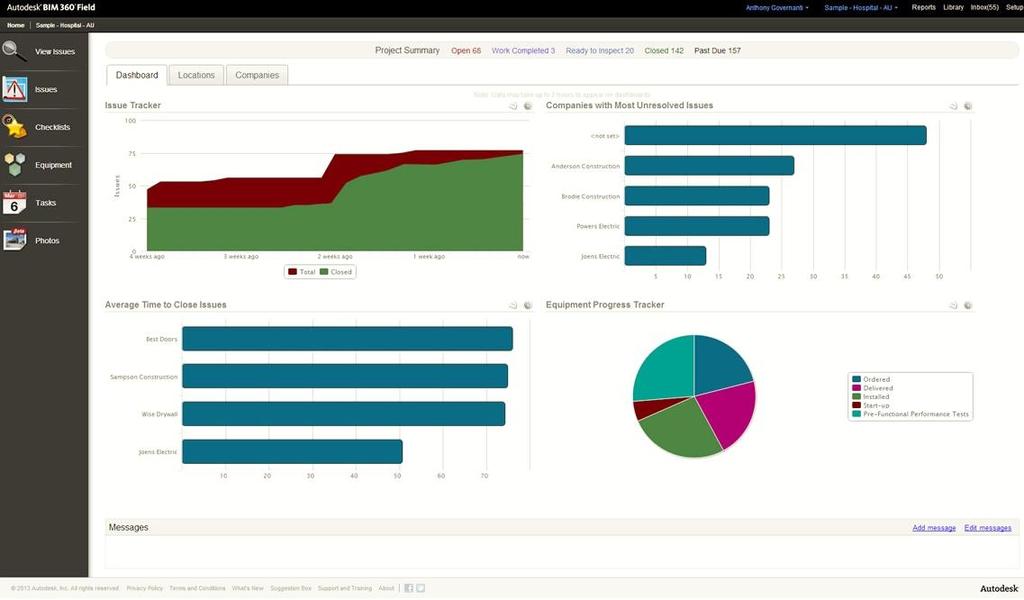Switch to the Dashboard tab
This screenshot has height=600, width=1024.
coord(137,75)
